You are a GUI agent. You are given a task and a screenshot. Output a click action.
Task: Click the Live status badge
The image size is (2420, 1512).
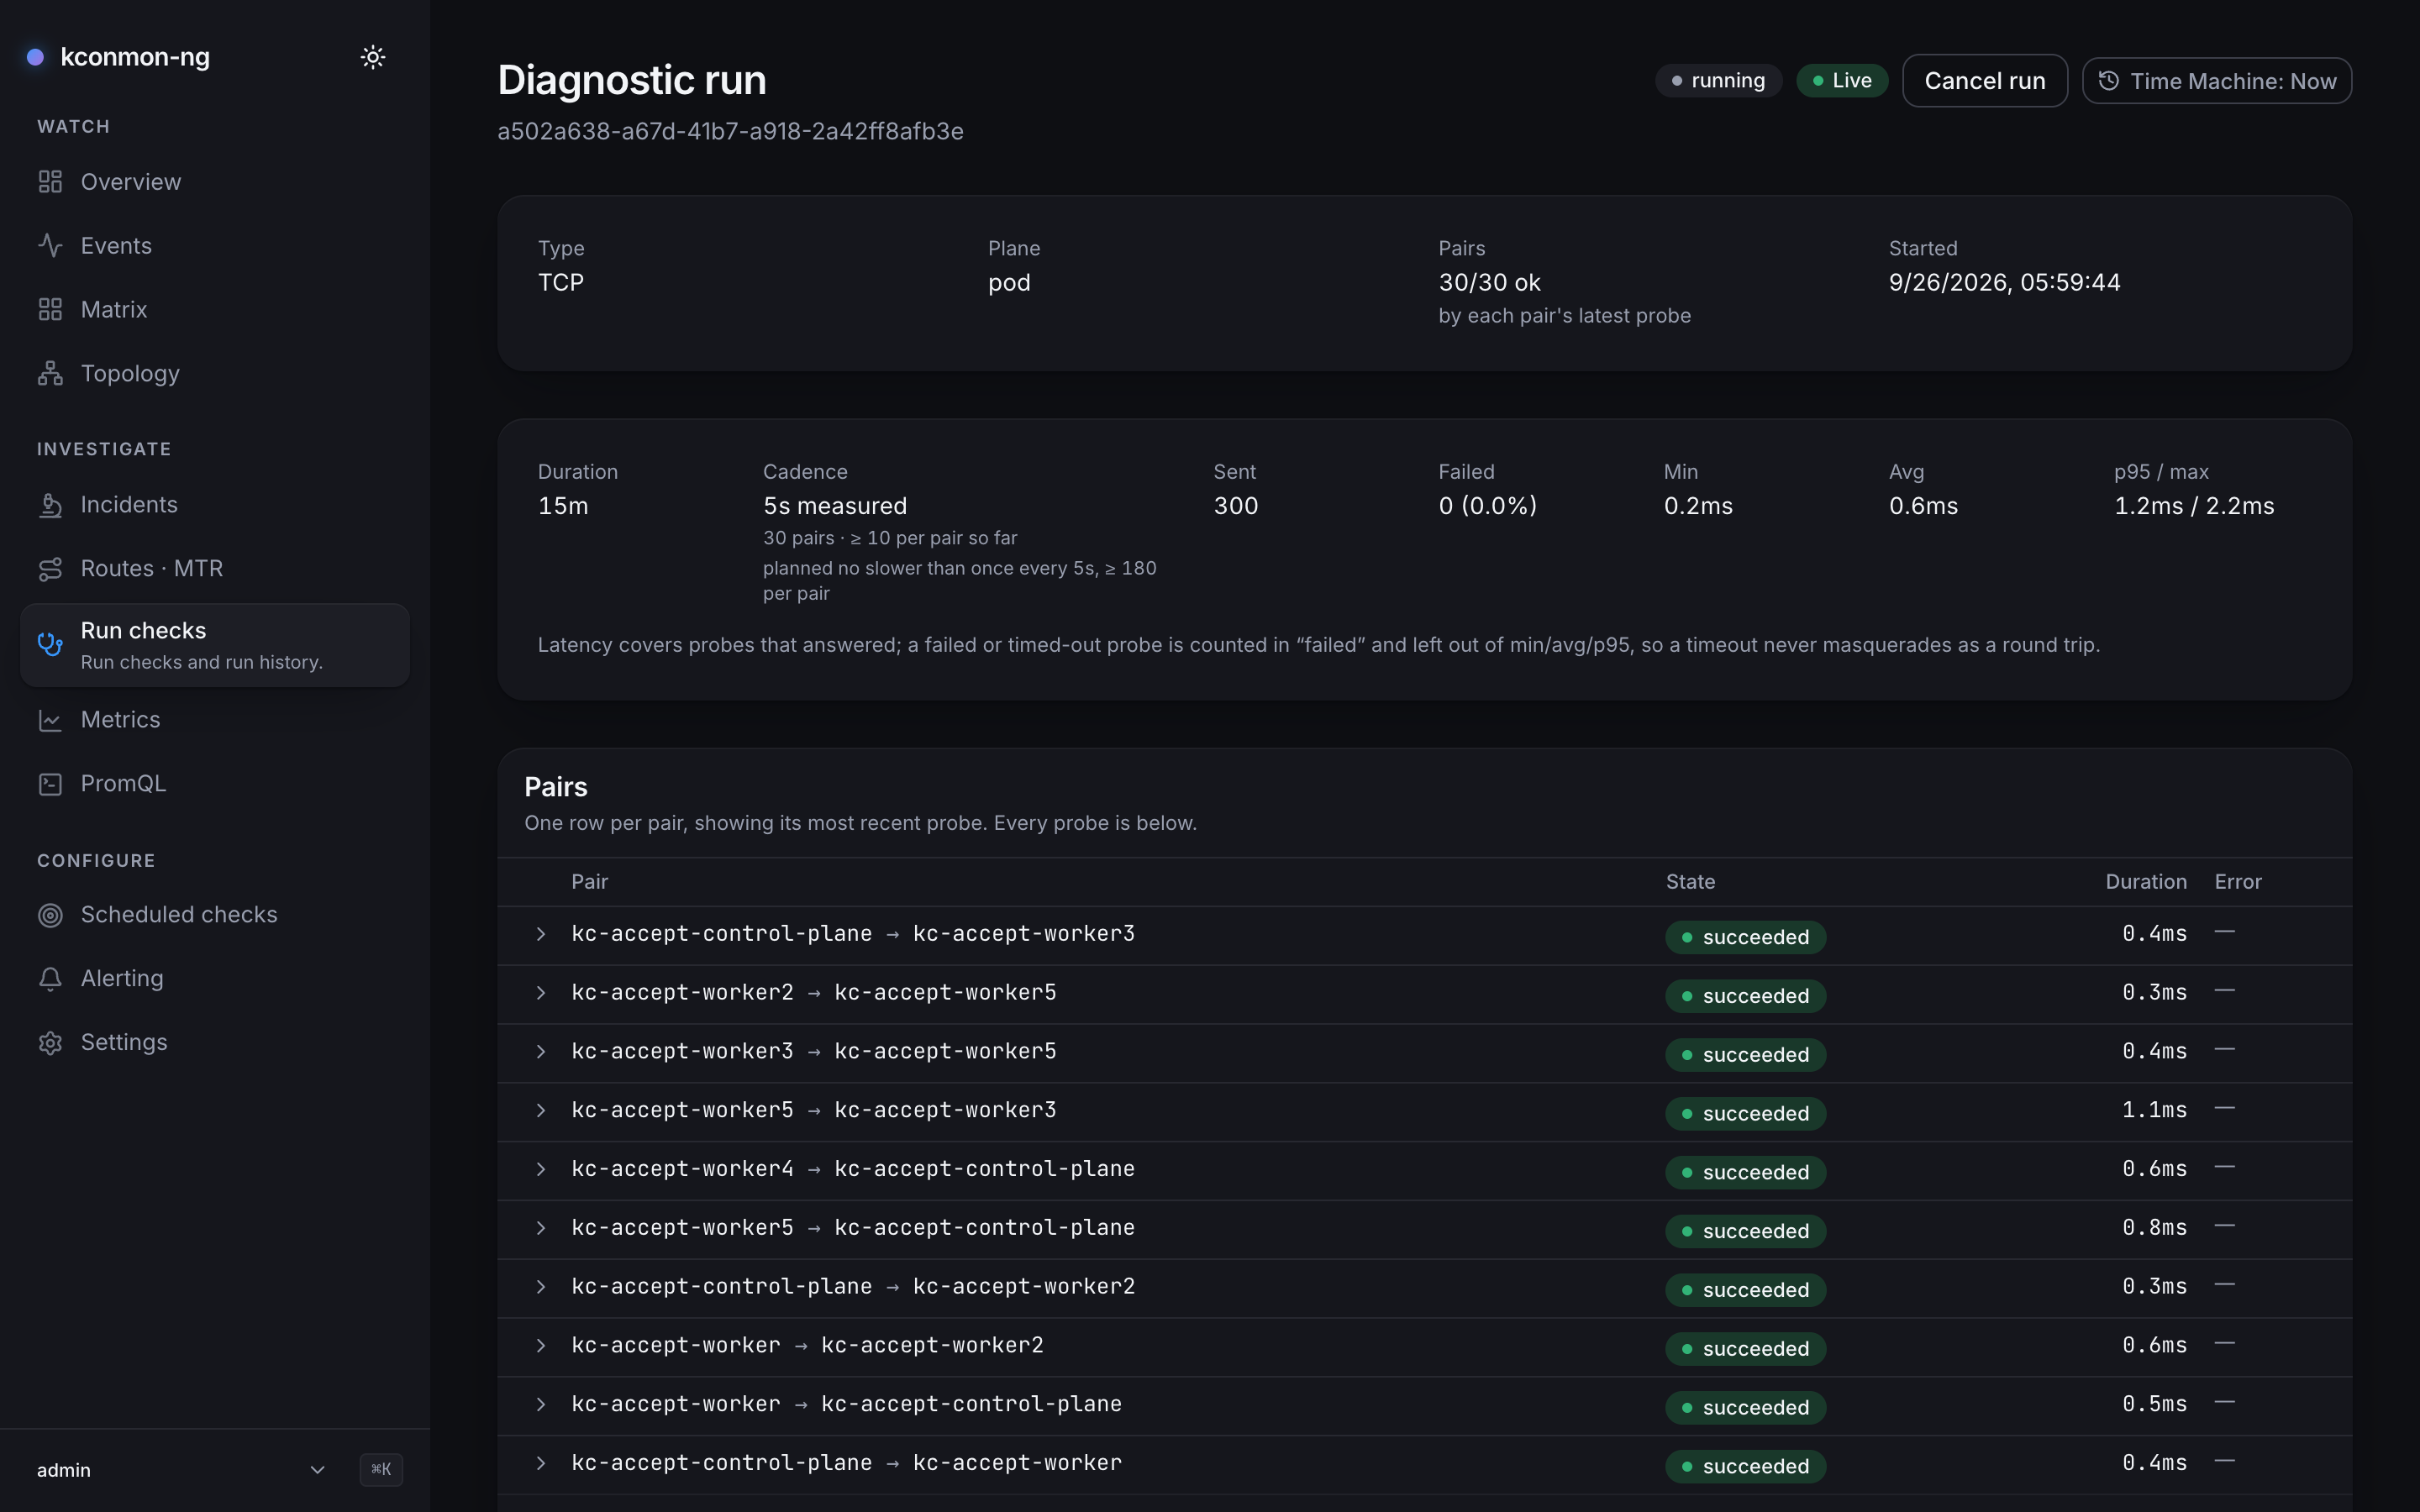click(x=1841, y=81)
